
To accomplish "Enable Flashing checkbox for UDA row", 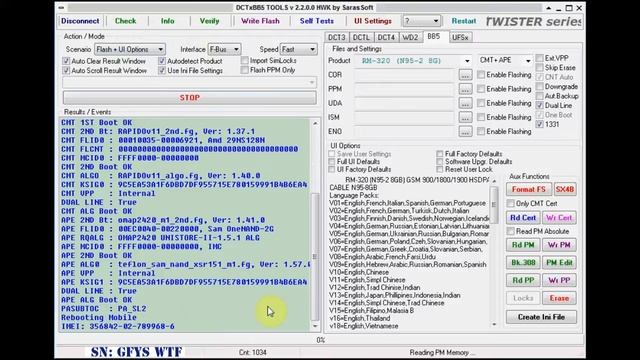I will 481,103.
